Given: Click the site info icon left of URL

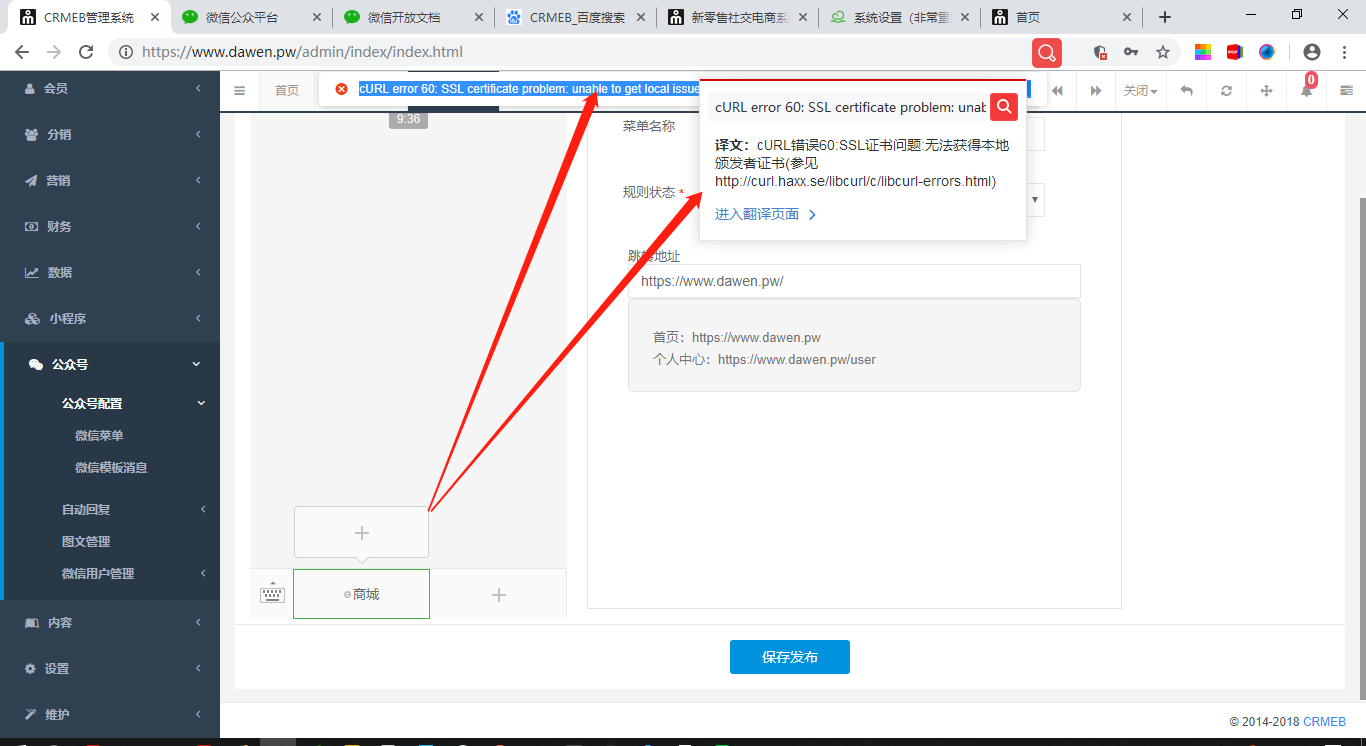Looking at the screenshot, I should pyautogui.click(x=125, y=52).
